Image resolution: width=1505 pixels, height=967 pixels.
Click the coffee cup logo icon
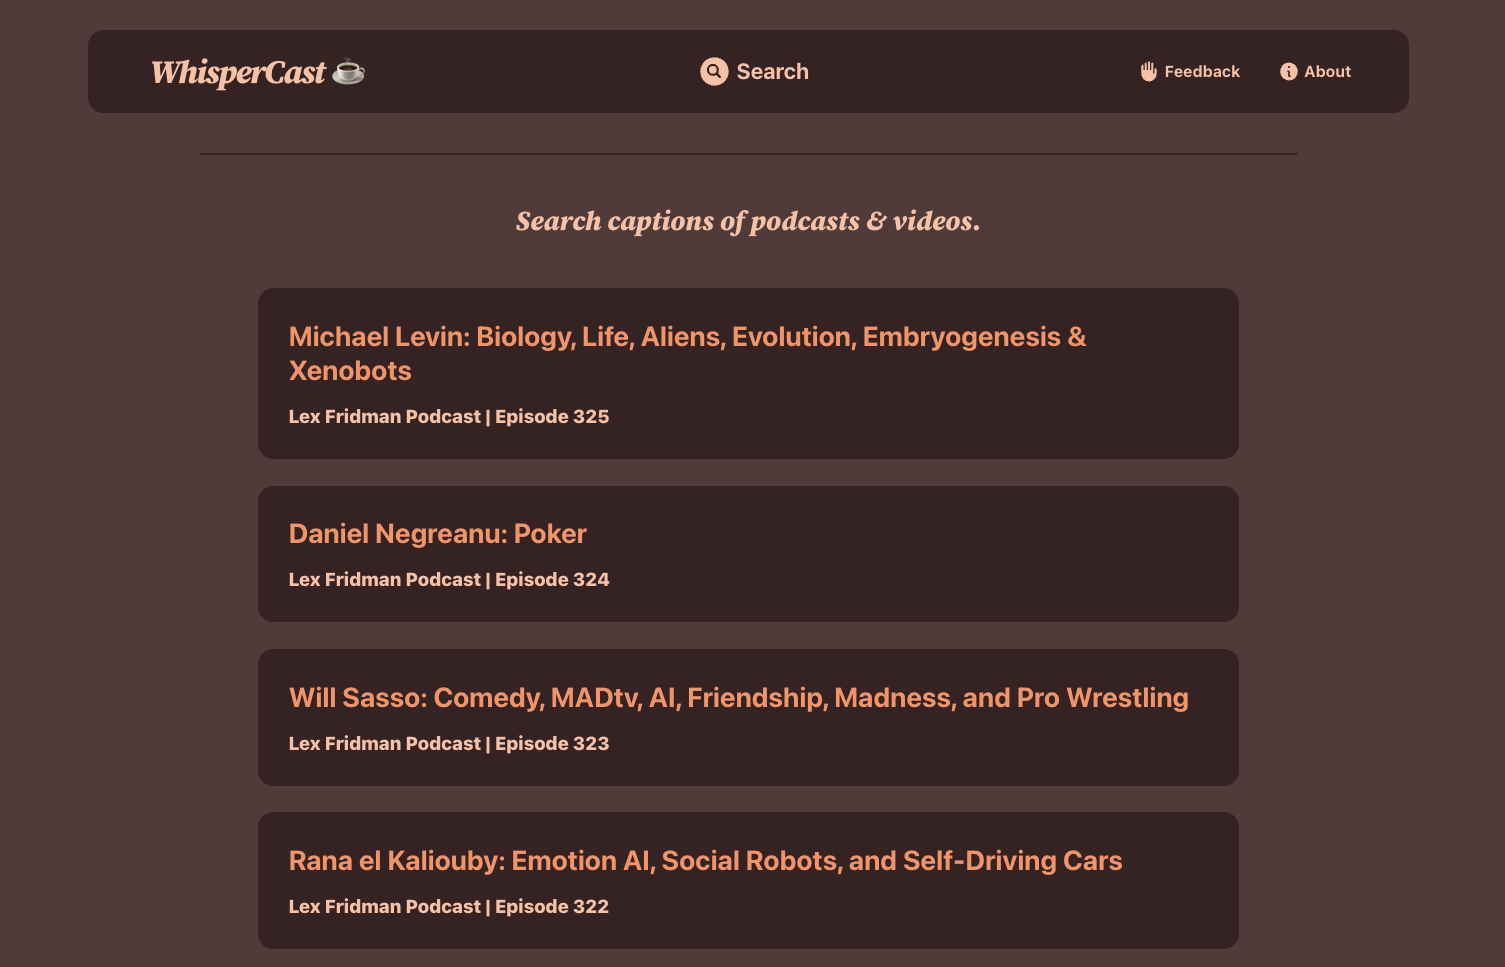pyautogui.click(x=349, y=71)
